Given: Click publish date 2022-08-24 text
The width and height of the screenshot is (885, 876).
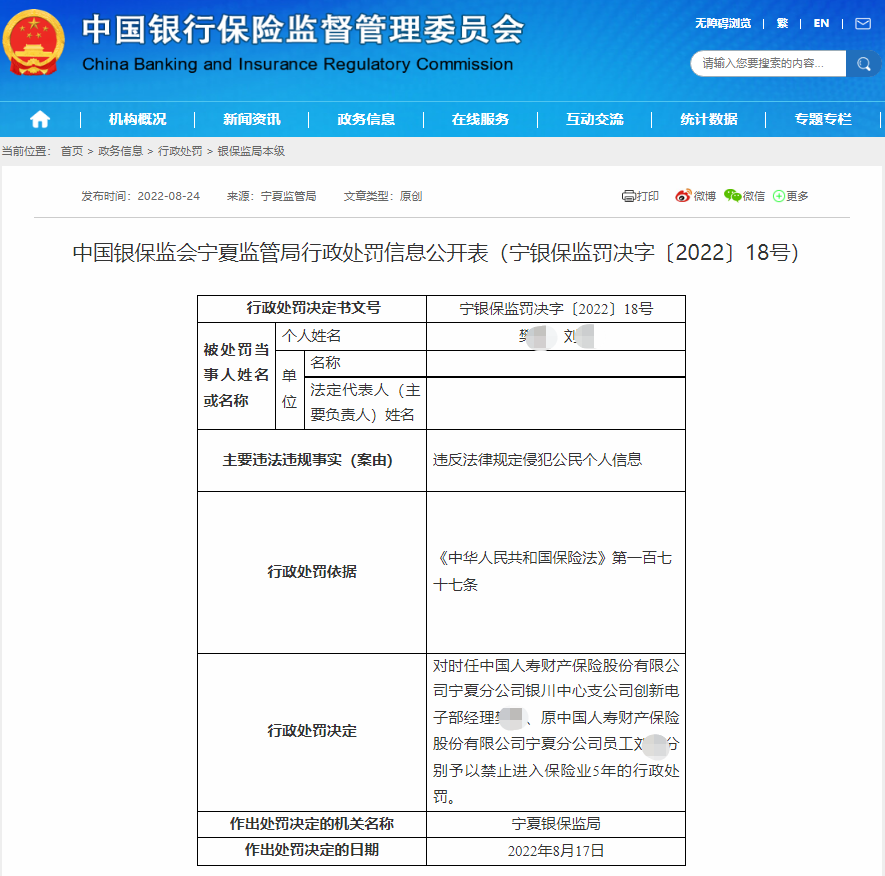Looking at the screenshot, I should pos(169,196).
